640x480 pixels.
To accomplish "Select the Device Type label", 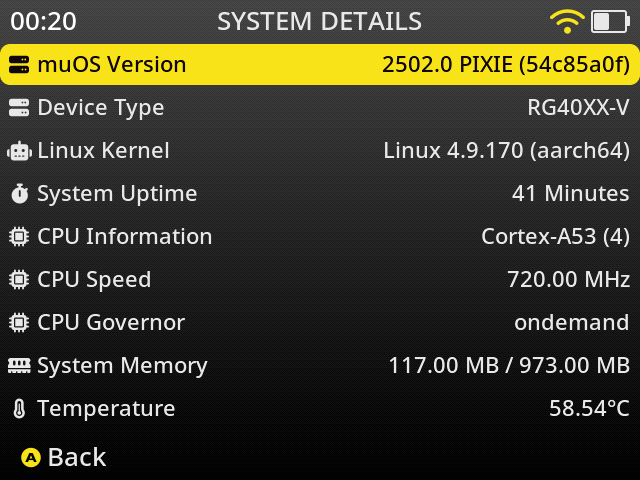I will [x=101, y=108].
